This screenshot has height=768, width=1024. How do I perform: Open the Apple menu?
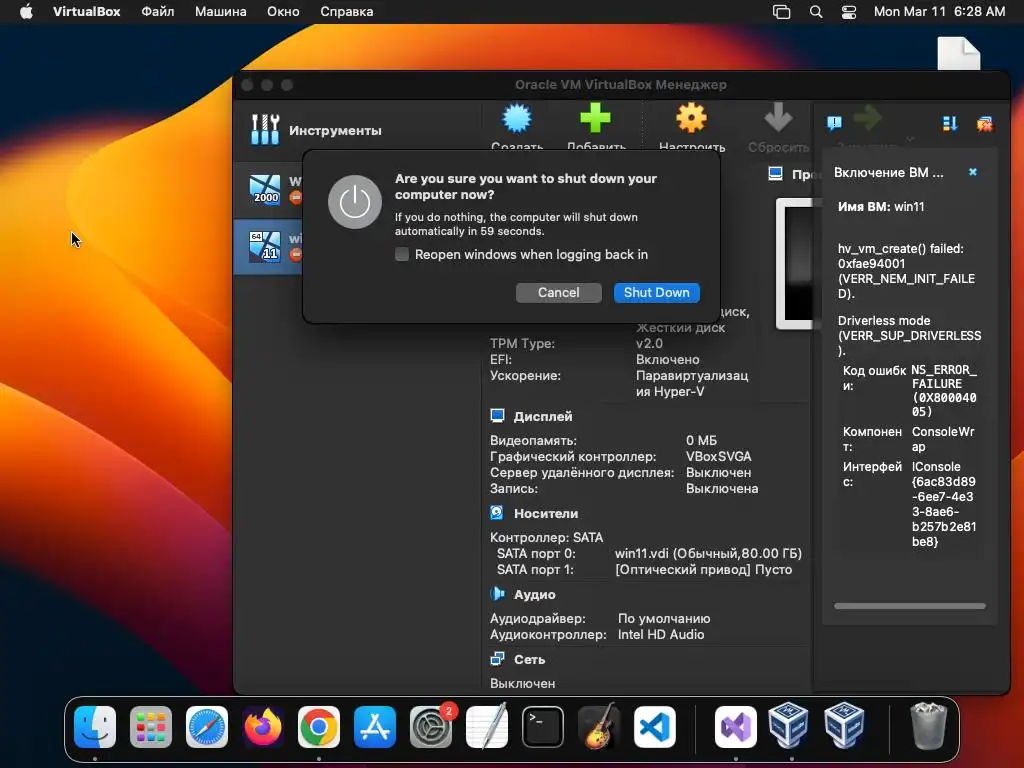click(26, 12)
